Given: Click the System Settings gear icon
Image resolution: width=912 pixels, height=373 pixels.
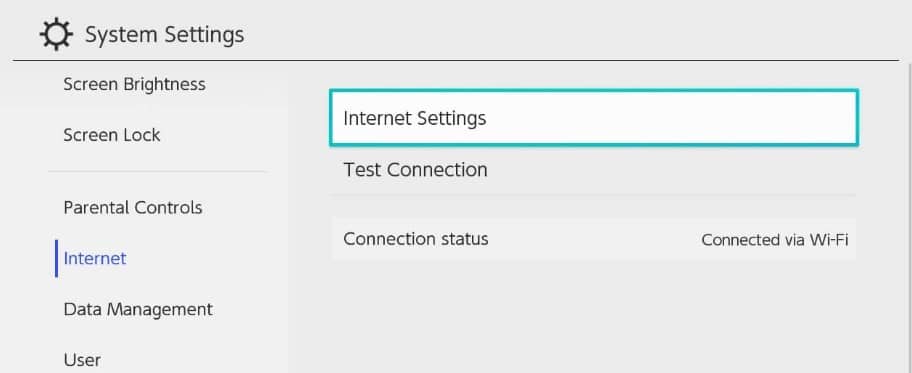Looking at the screenshot, I should (56, 34).
